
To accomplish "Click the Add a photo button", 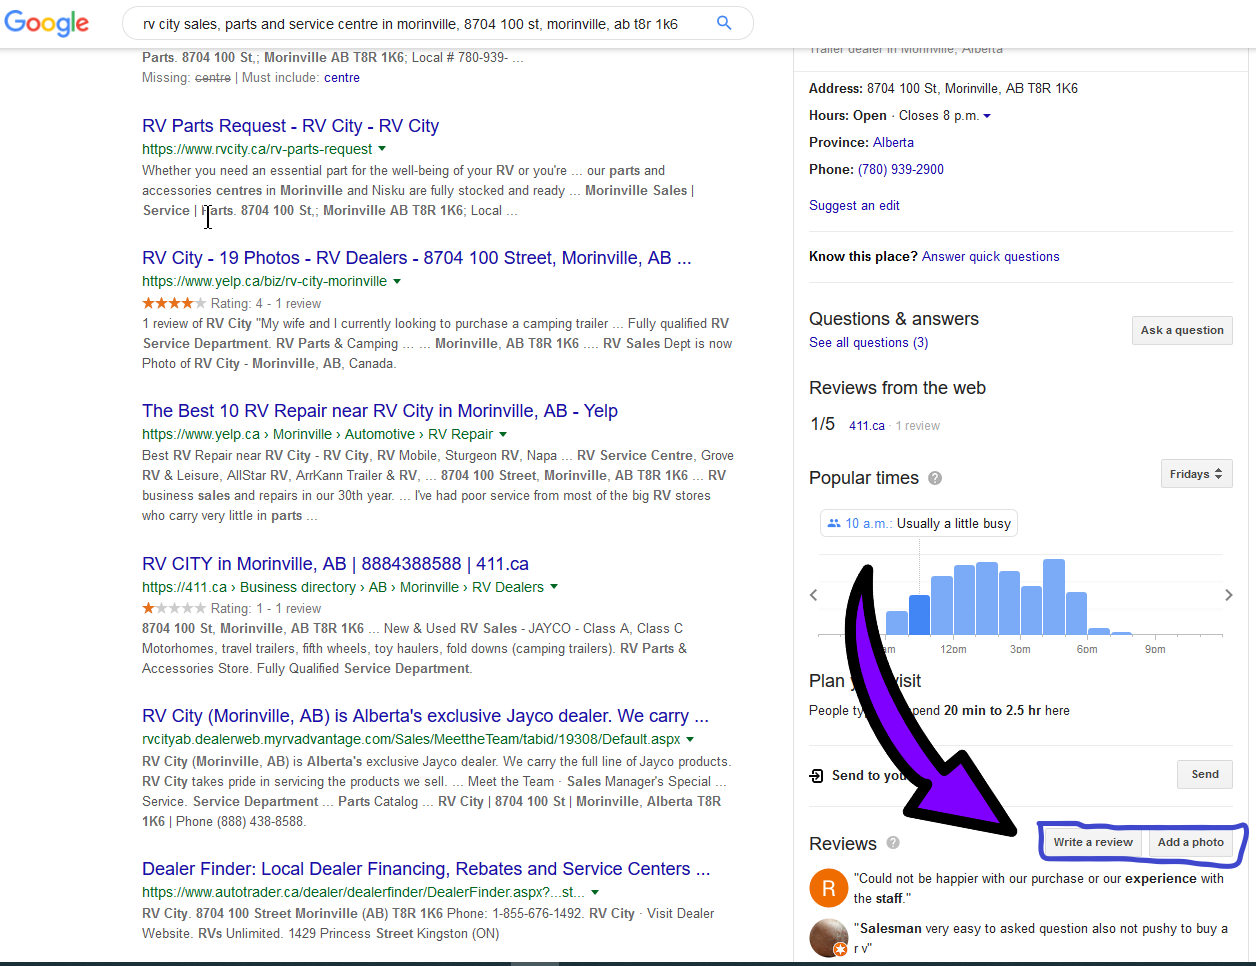I will [x=1190, y=842].
